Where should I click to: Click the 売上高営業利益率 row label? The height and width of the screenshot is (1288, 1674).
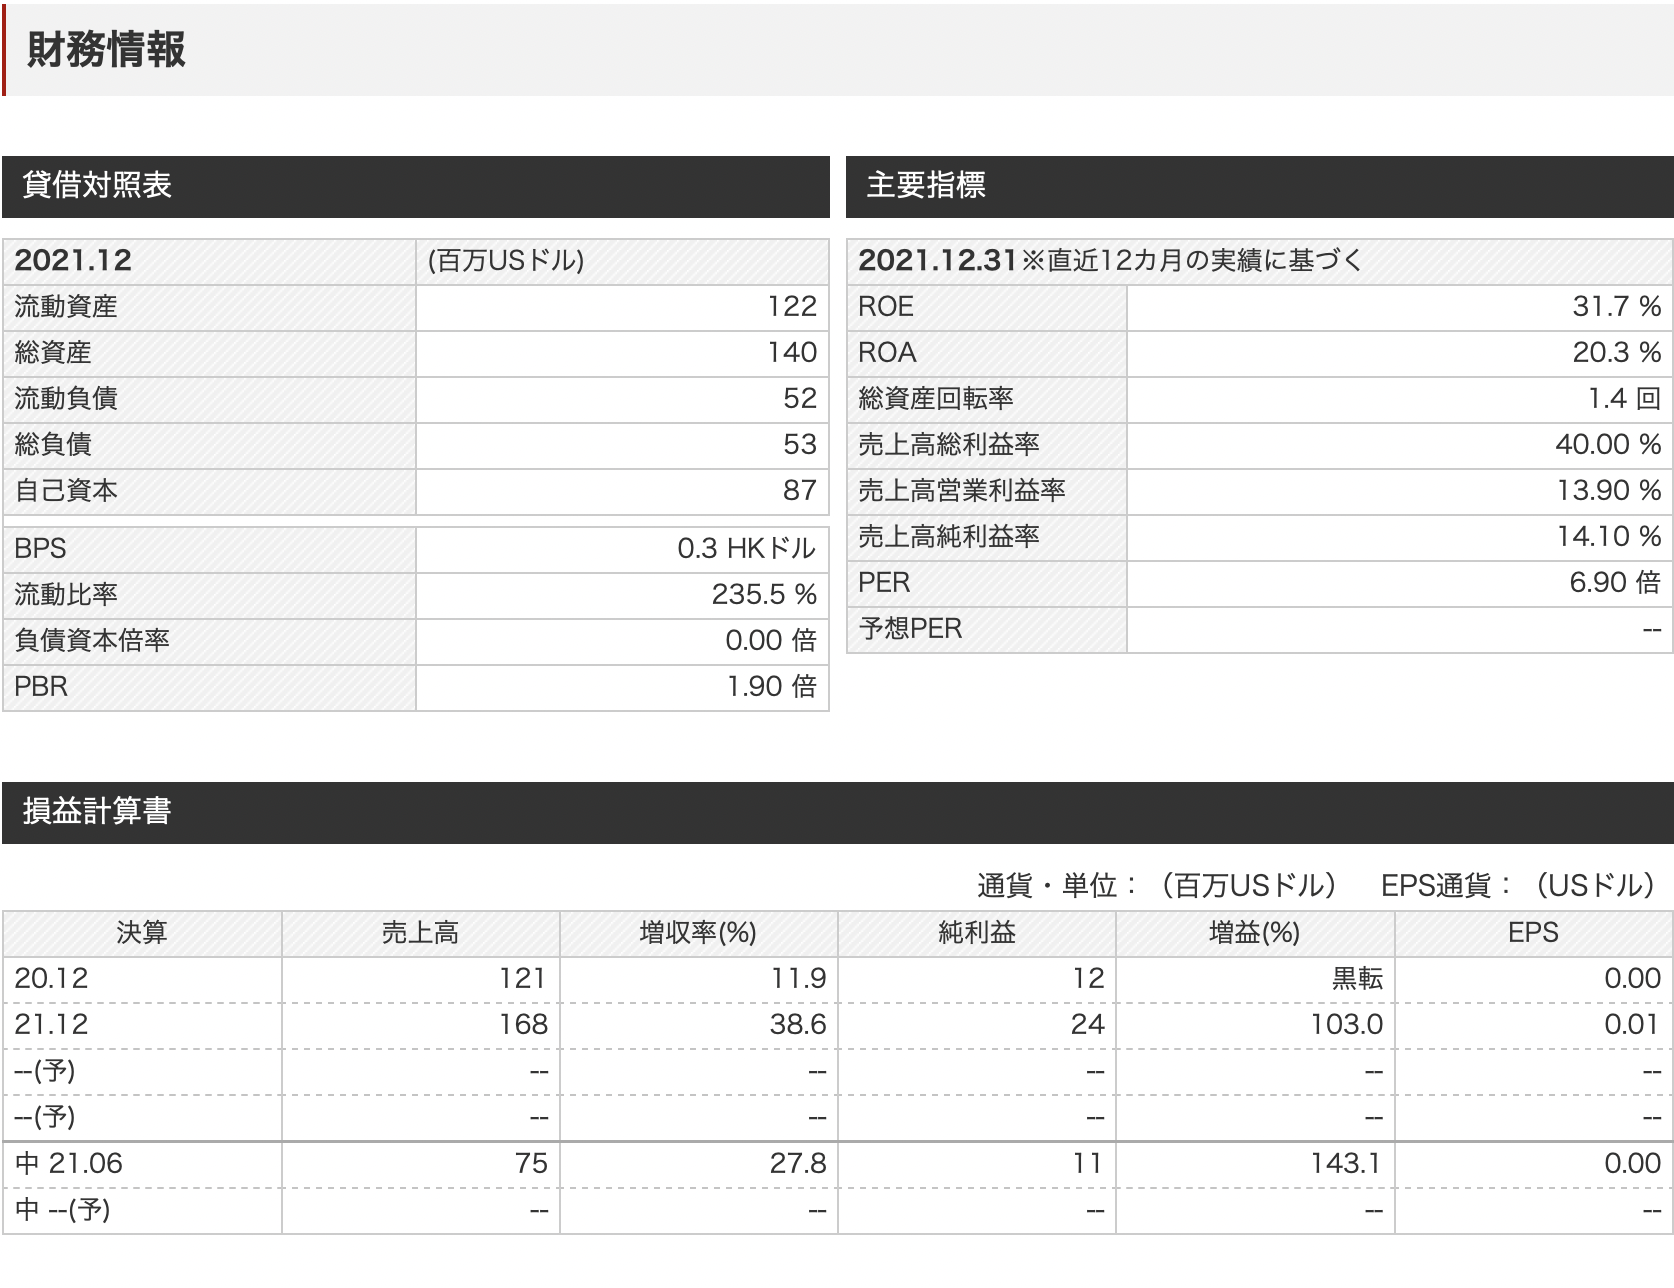click(986, 491)
